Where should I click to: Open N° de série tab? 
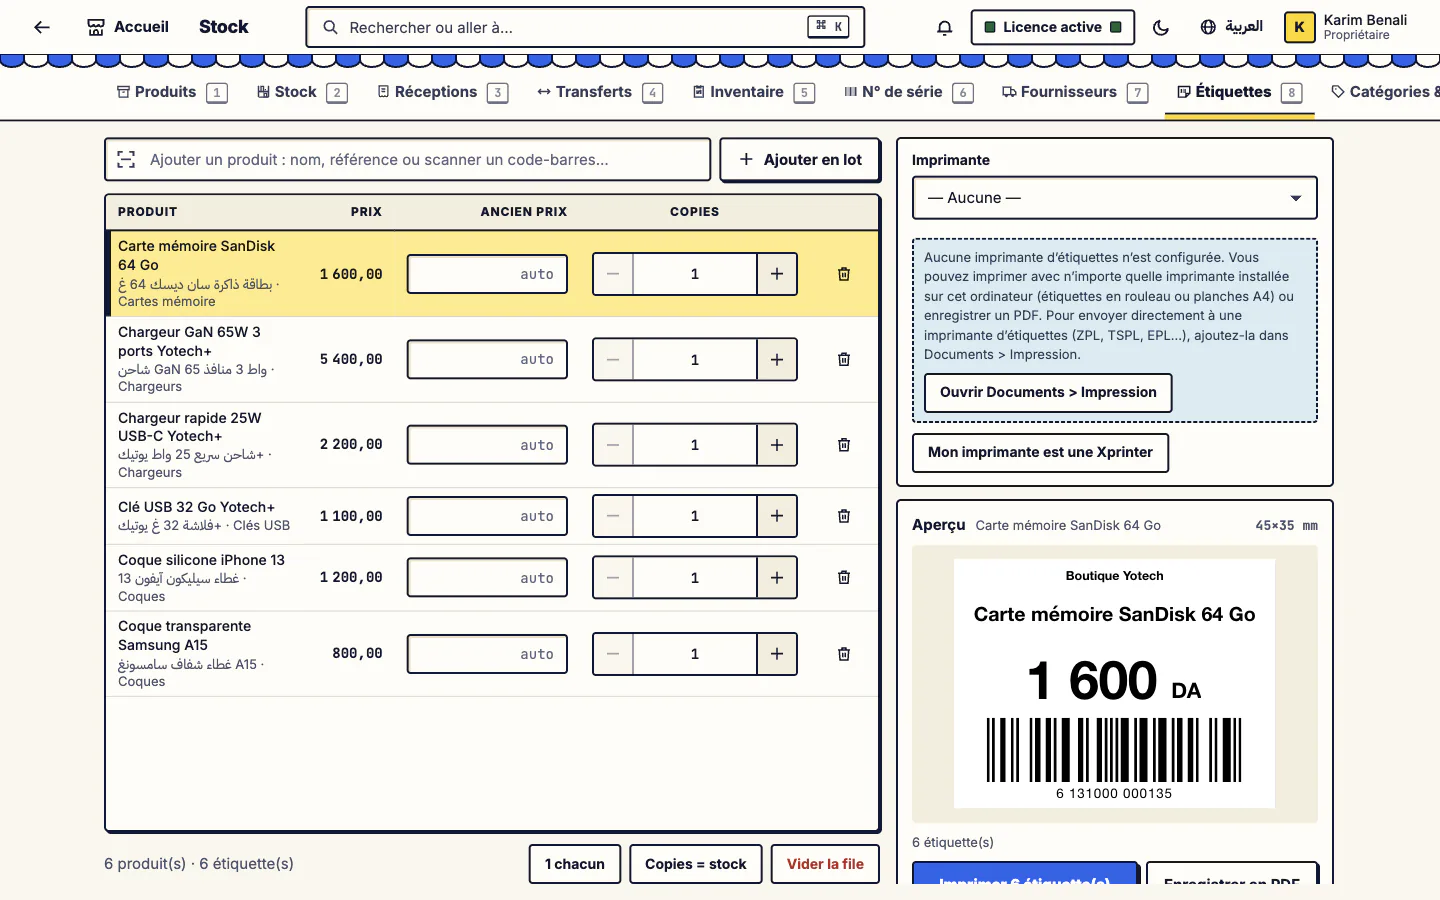click(908, 92)
